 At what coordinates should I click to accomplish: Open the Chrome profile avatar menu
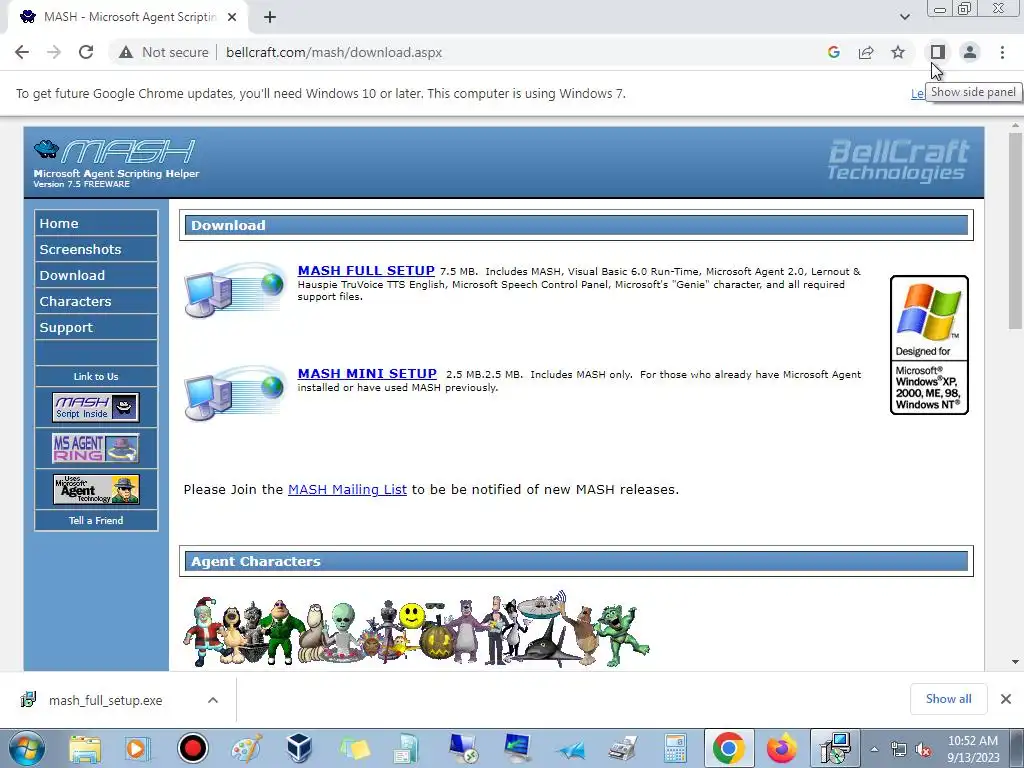(970, 52)
